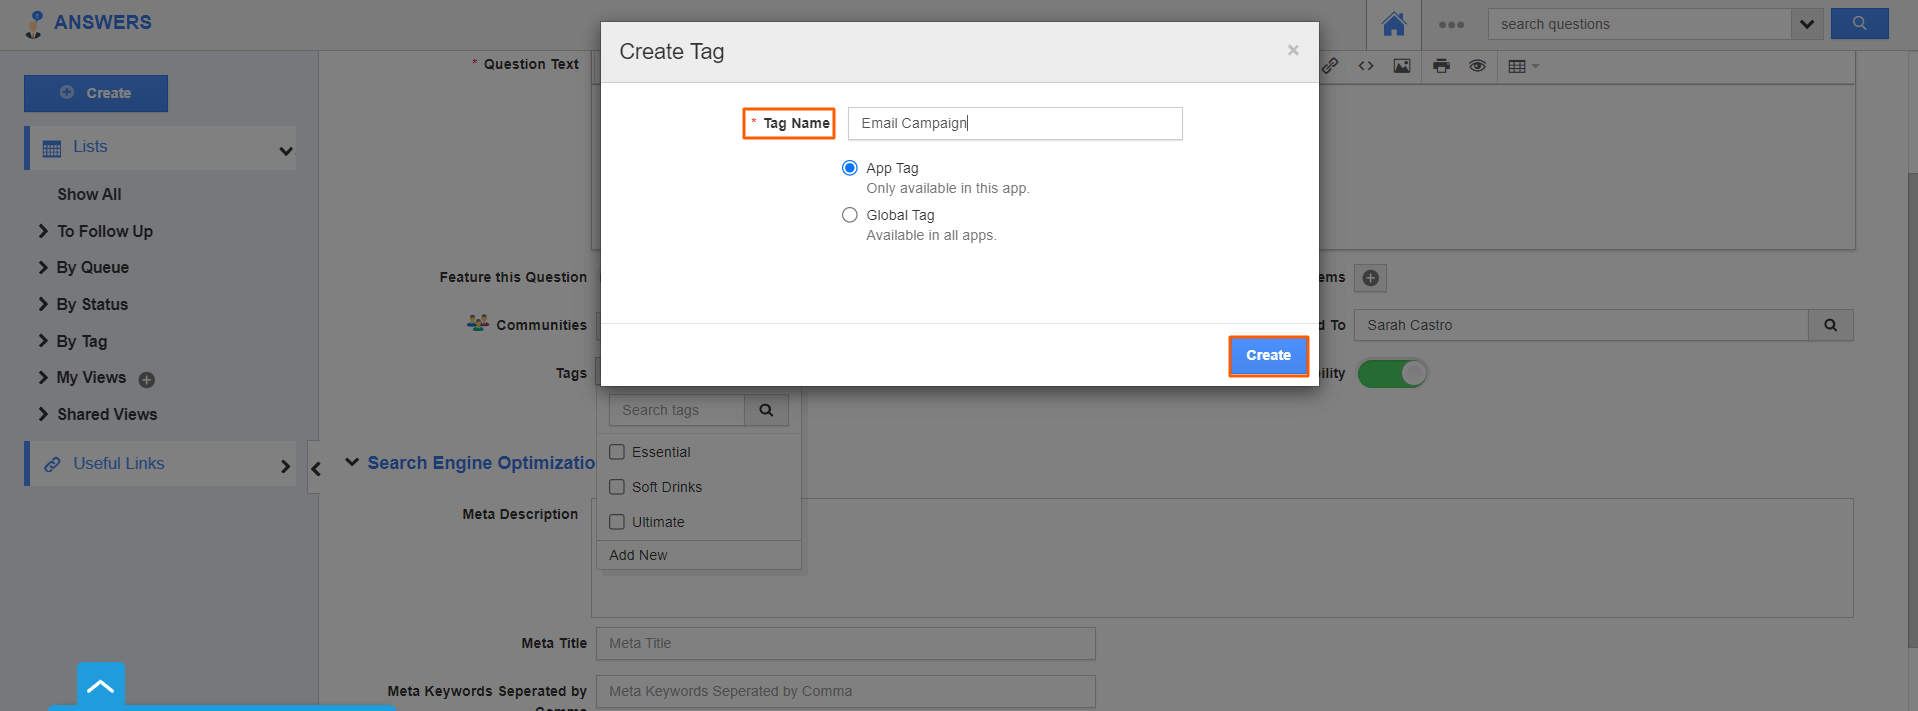Click the Search tags field
This screenshot has width=1918, height=711.
click(x=677, y=410)
